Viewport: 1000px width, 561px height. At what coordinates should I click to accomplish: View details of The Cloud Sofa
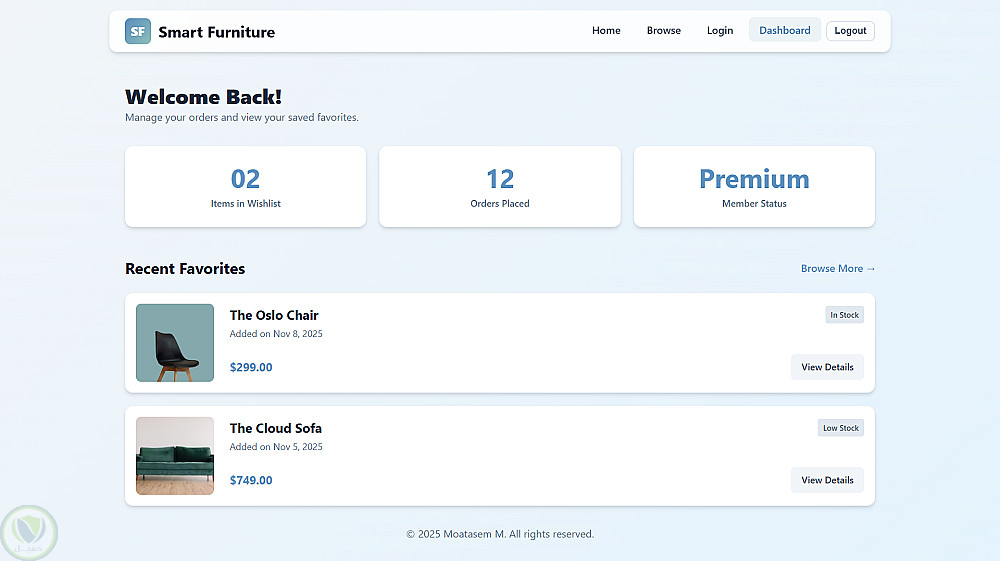(827, 480)
